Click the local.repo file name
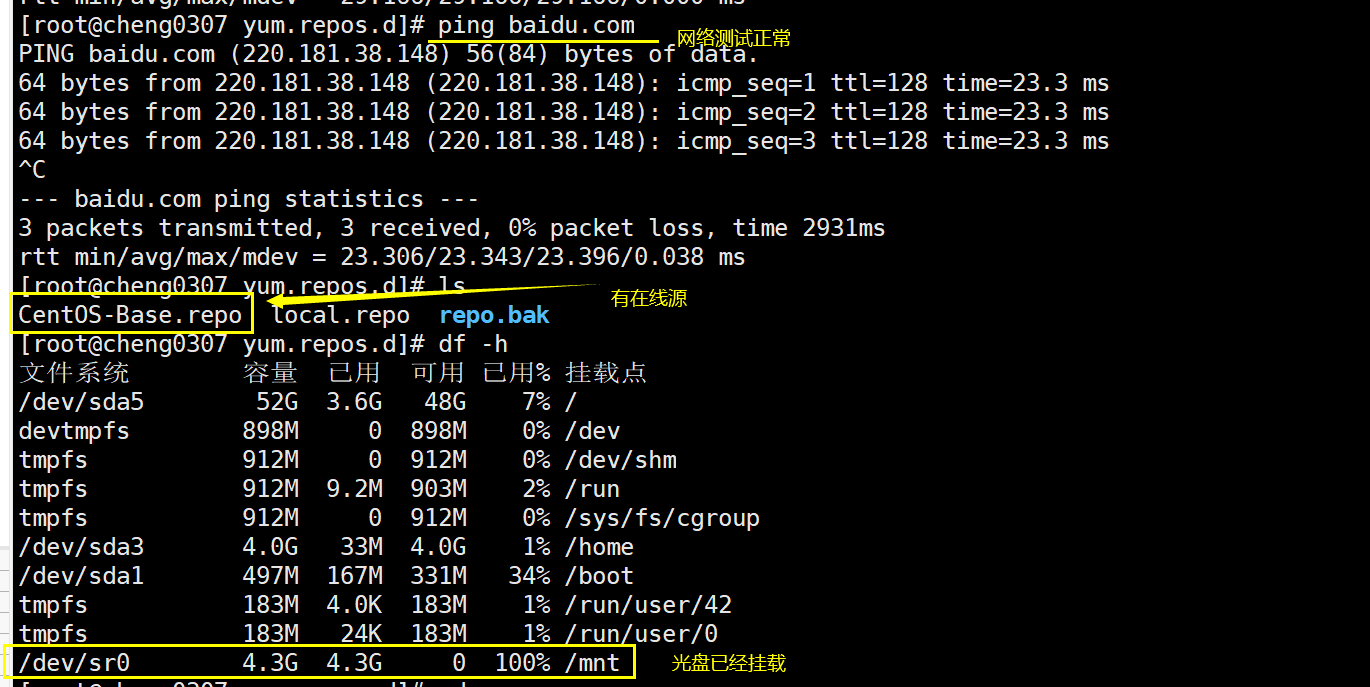The height and width of the screenshot is (687, 1370). tap(341, 316)
